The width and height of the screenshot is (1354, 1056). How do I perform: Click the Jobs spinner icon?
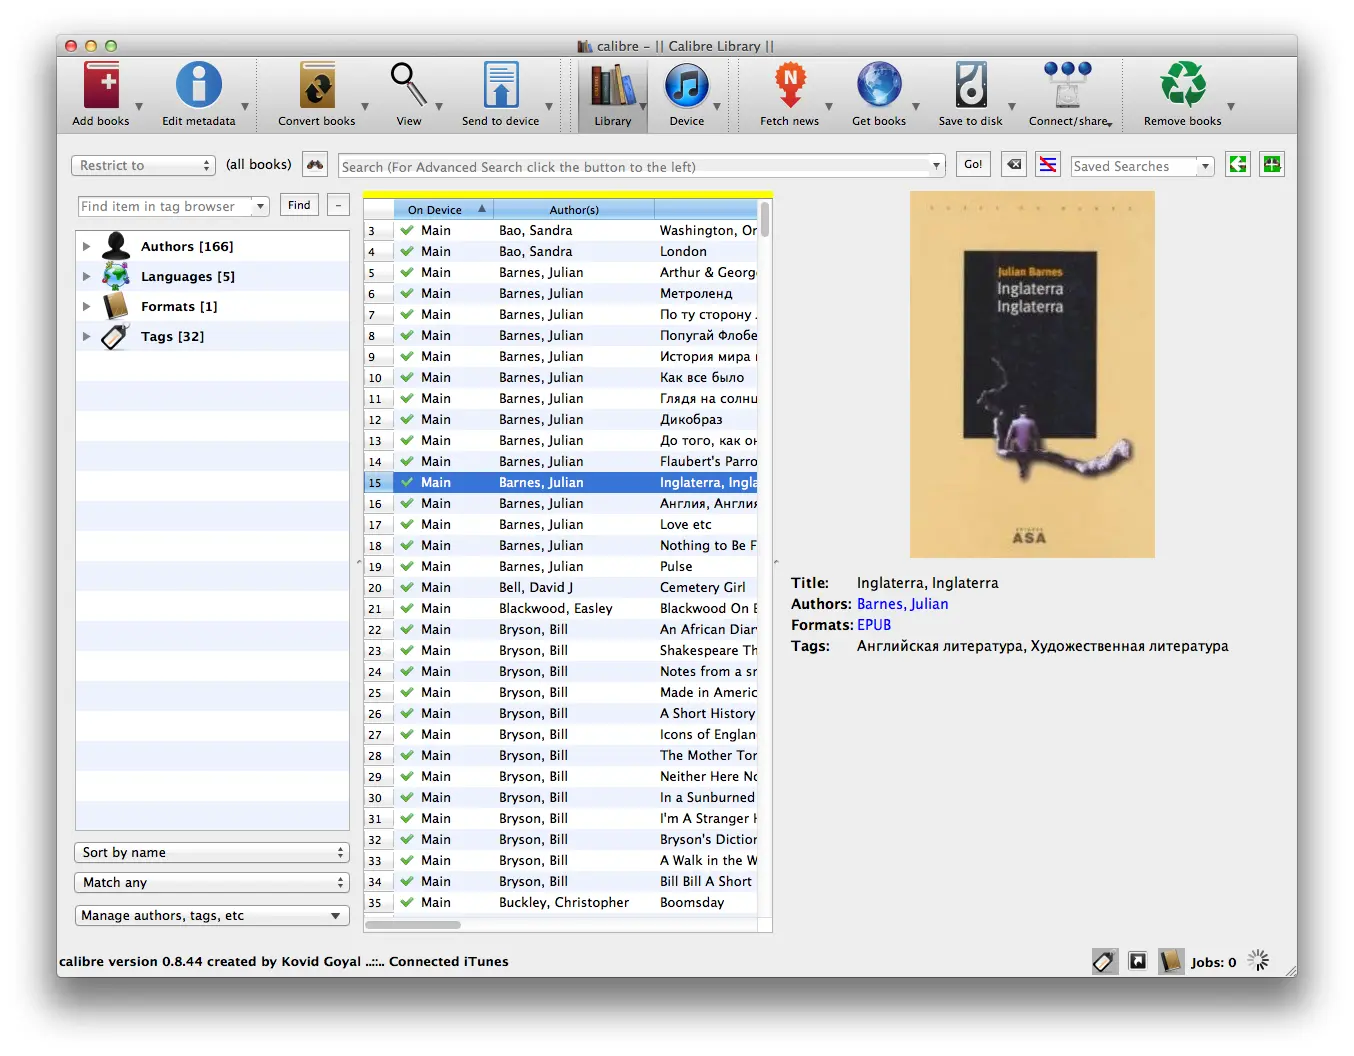tap(1259, 961)
